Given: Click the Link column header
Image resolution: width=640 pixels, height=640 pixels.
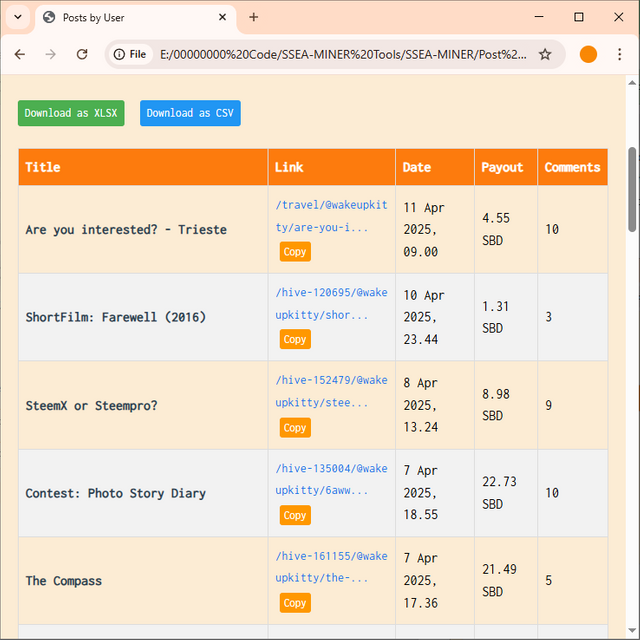Looking at the screenshot, I should [x=332, y=167].
